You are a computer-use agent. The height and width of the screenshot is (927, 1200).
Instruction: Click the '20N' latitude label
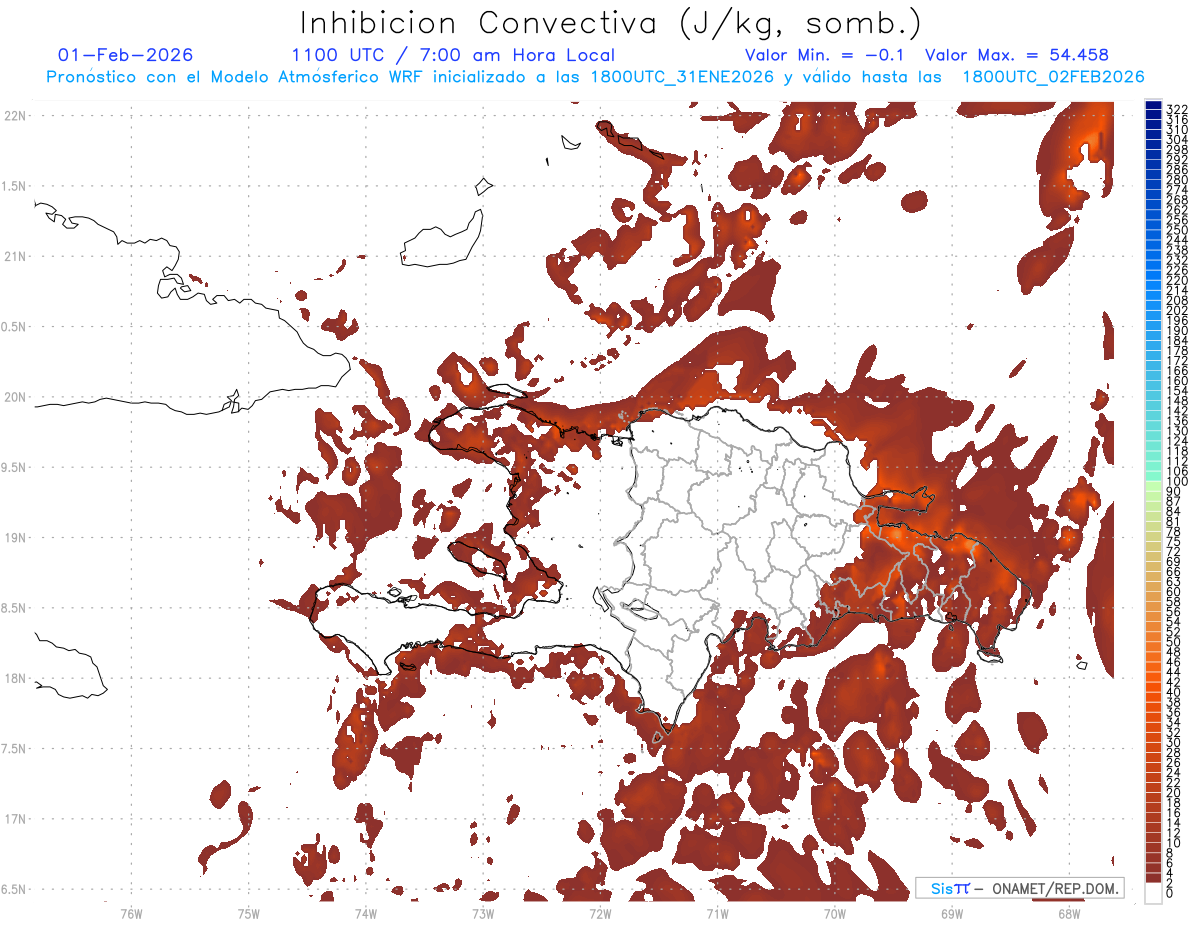click(15, 397)
